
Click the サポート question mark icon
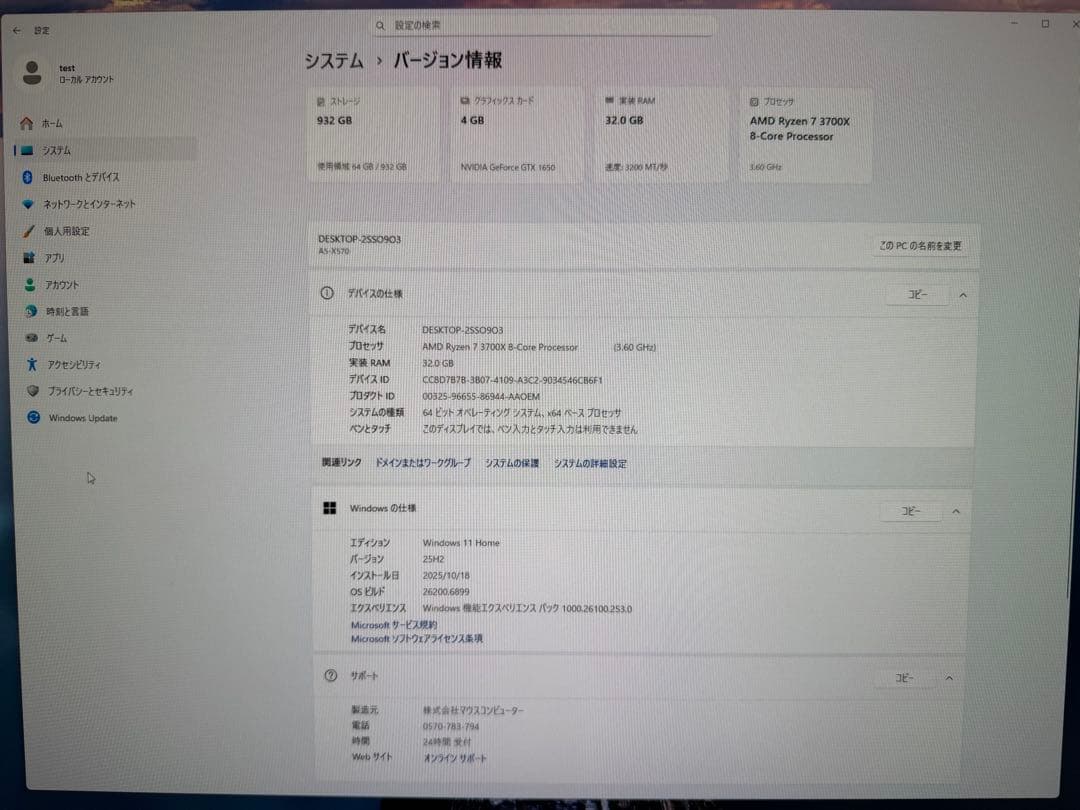(x=329, y=676)
